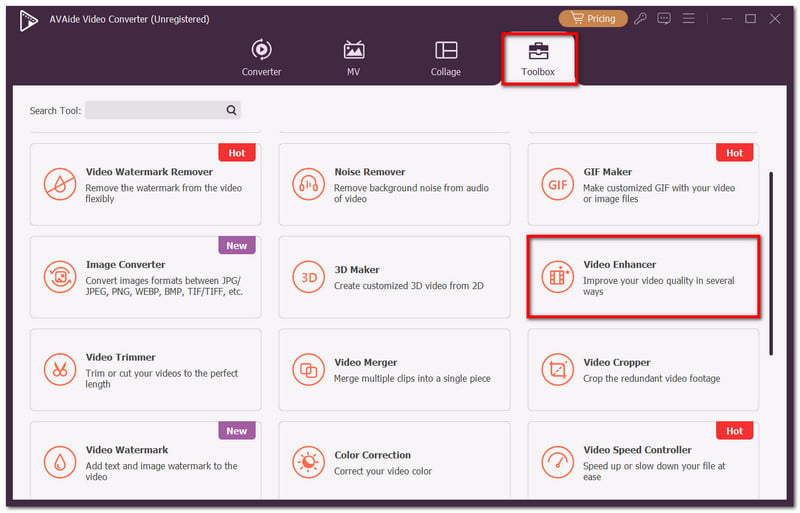
Task: Select Color Correction title text
Action: click(372, 455)
